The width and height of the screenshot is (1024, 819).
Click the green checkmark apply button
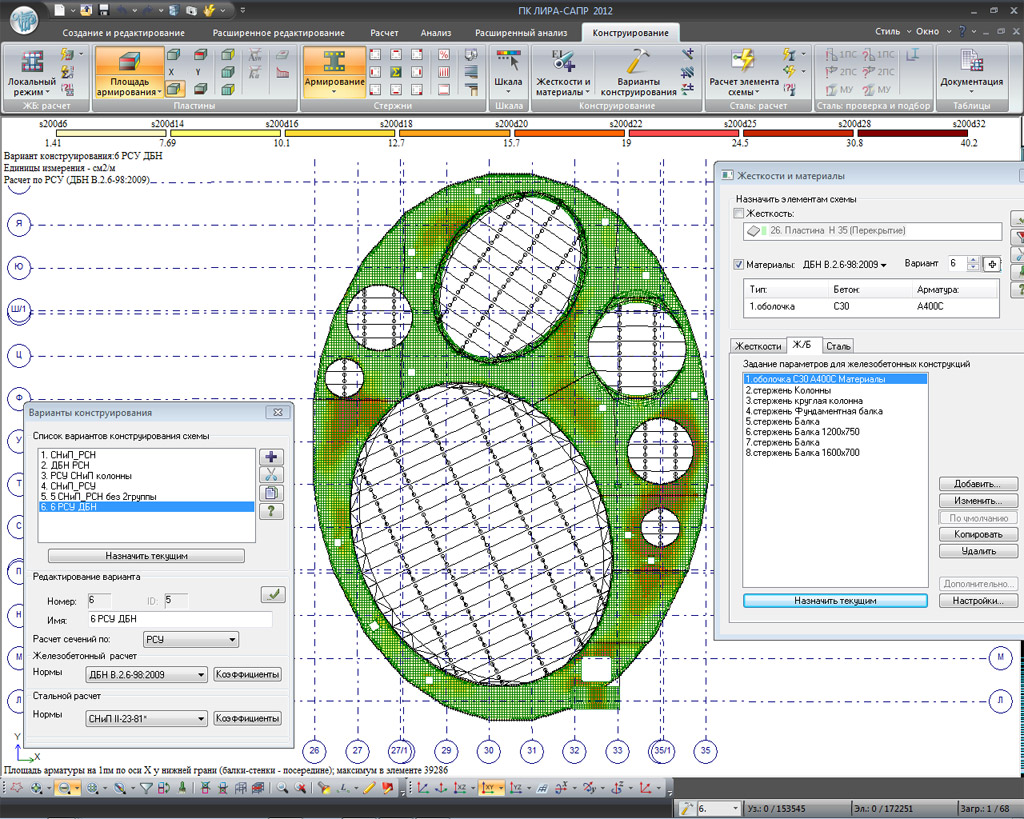[x=271, y=594]
